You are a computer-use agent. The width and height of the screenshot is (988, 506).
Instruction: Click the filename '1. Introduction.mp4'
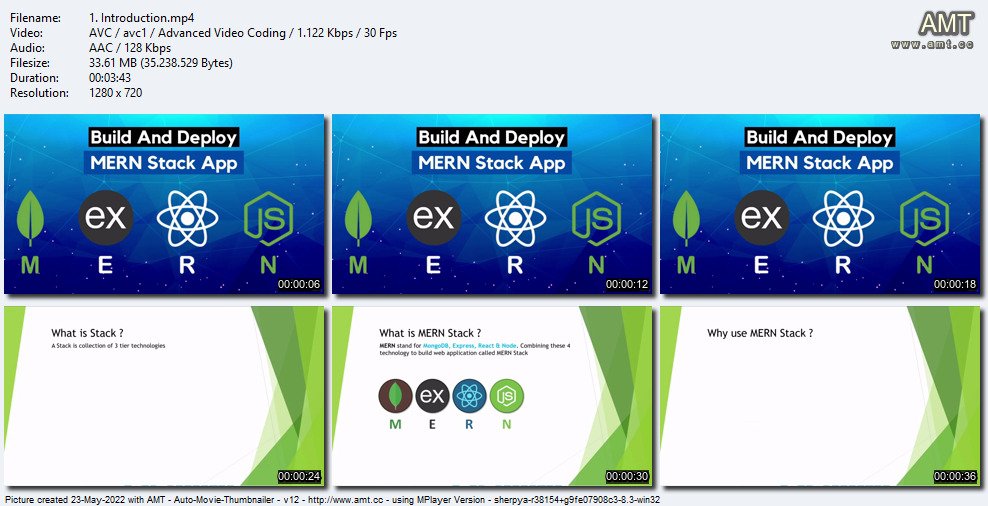tap(142, 18)
